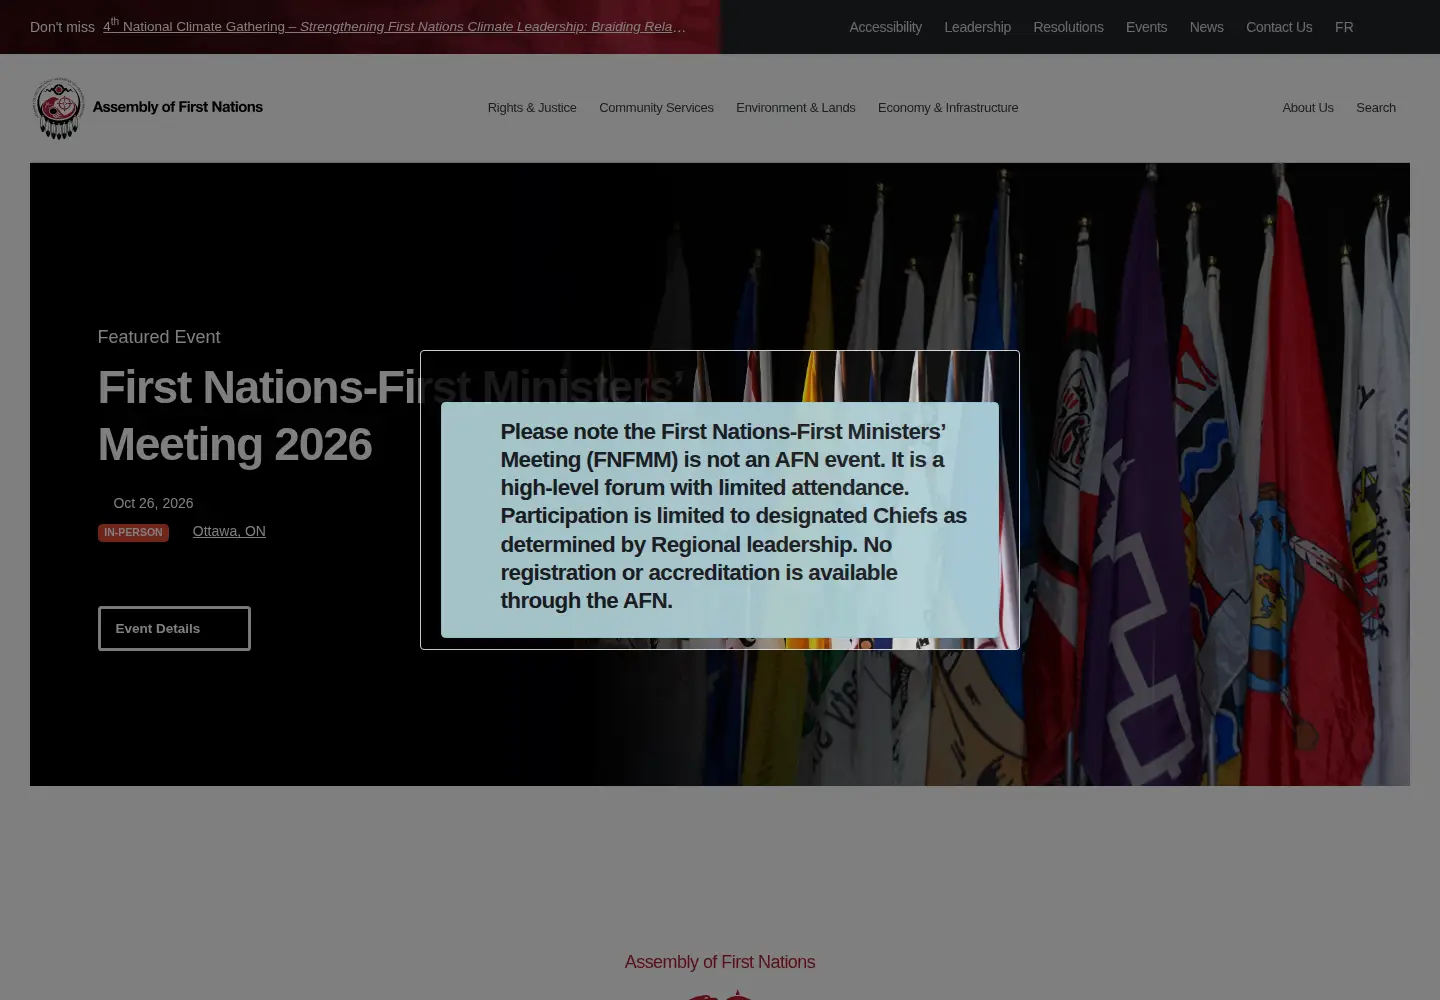Open the Resolutions page
The height and width of the screenshot is (1000, 1440).
[1068, 27]
